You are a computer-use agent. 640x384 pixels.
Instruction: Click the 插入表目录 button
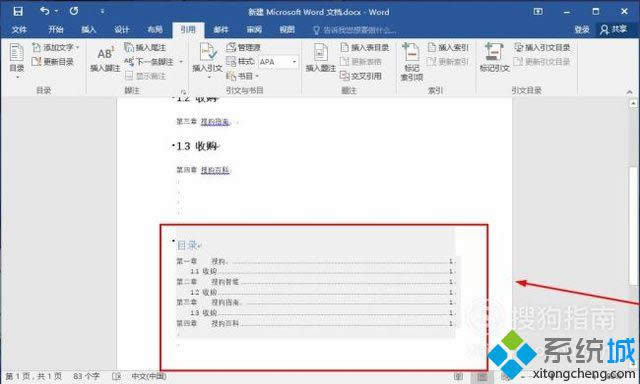click(364, 47)
